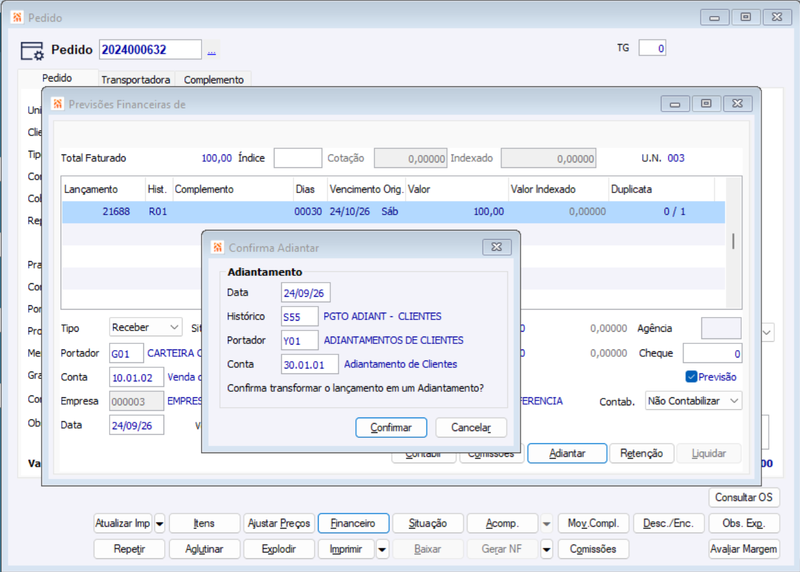Minimize the Pedido window
800x572 pixels.
point(714,17)
